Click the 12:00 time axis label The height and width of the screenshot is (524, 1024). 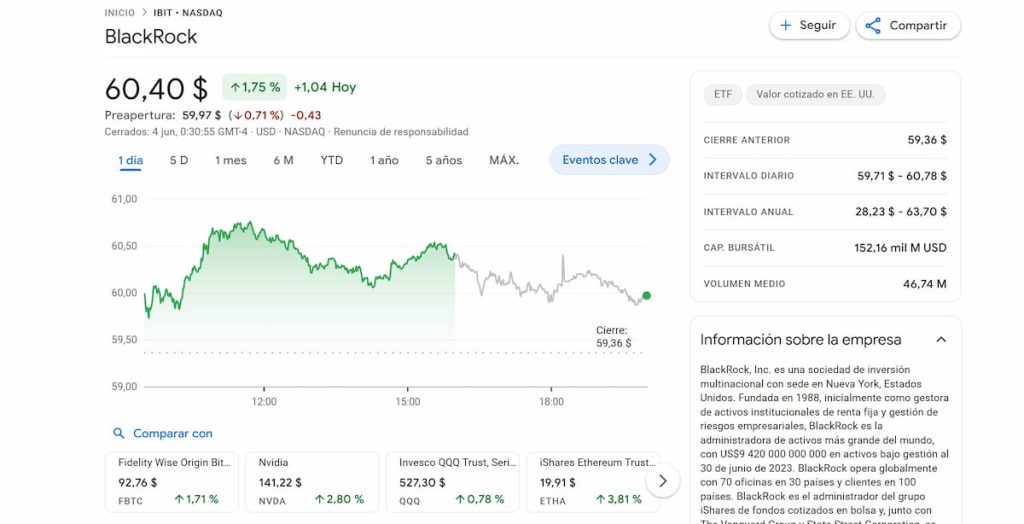pos(264,402)
